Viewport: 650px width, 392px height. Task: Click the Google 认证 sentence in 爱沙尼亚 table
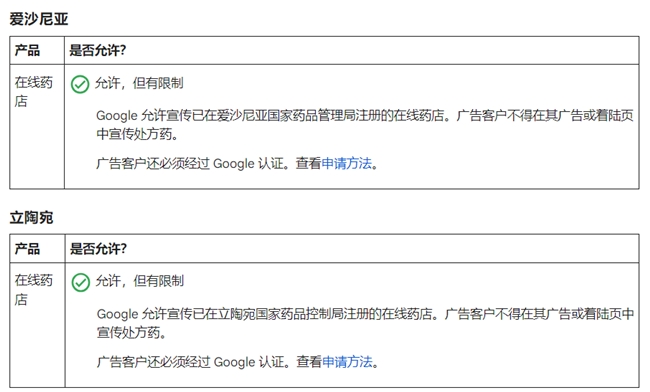[x=237, y=164]
